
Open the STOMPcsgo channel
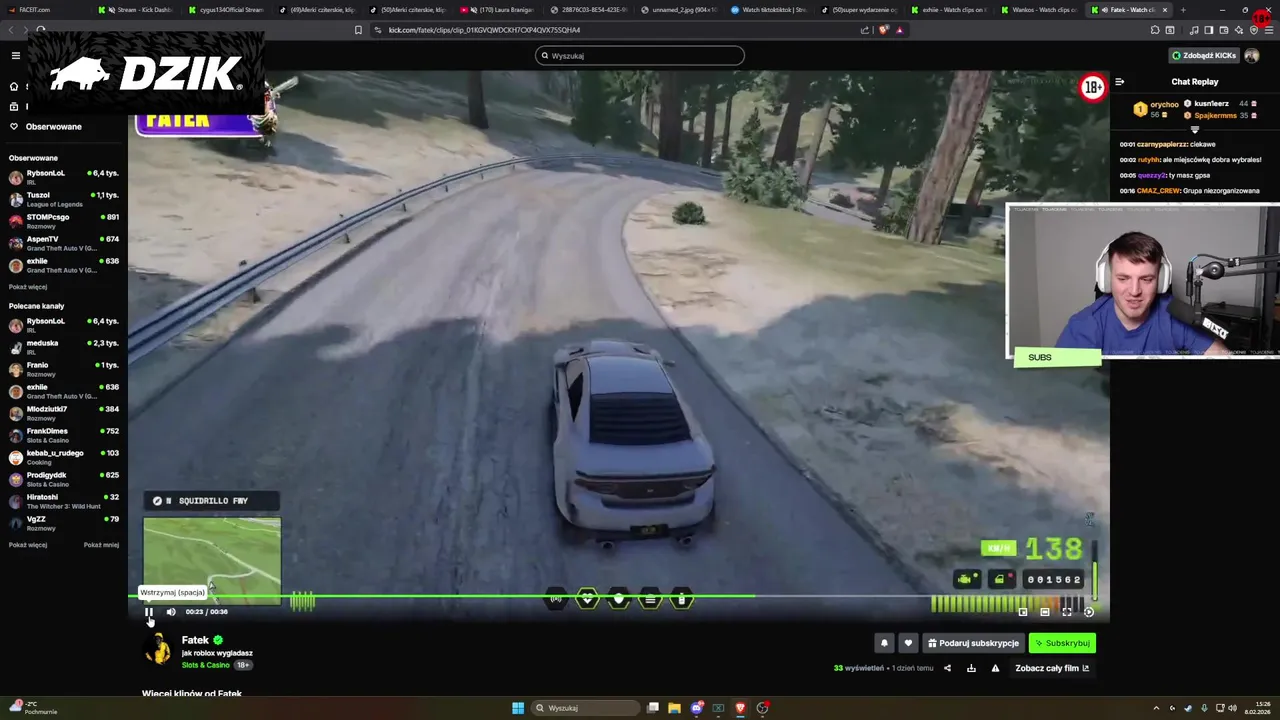[64, 222]
